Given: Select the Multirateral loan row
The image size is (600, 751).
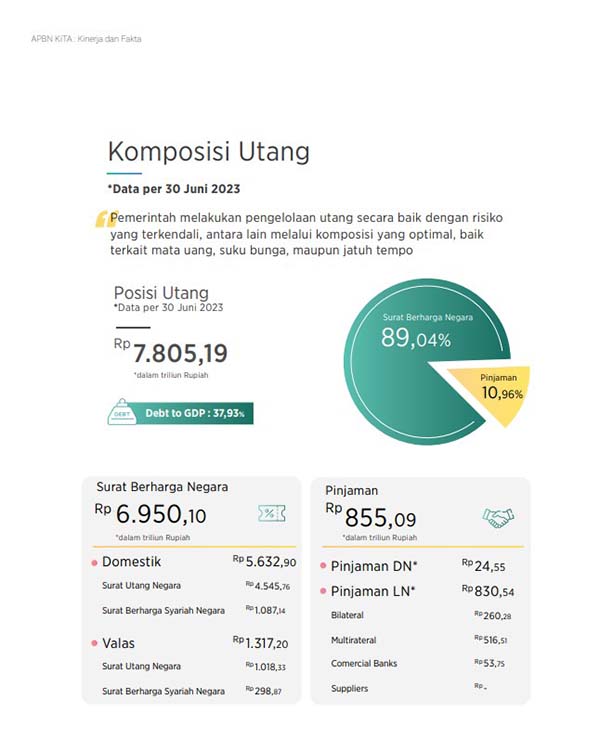Looking at the screenshot, I should point(420,640).
